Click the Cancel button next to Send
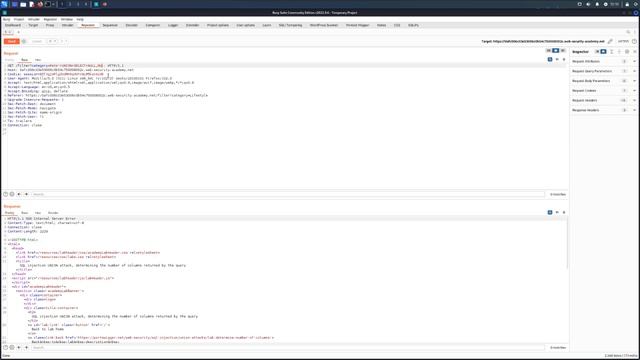Image resolution: width=640 pixels, height=360 pixels. (x=37, y=41)
